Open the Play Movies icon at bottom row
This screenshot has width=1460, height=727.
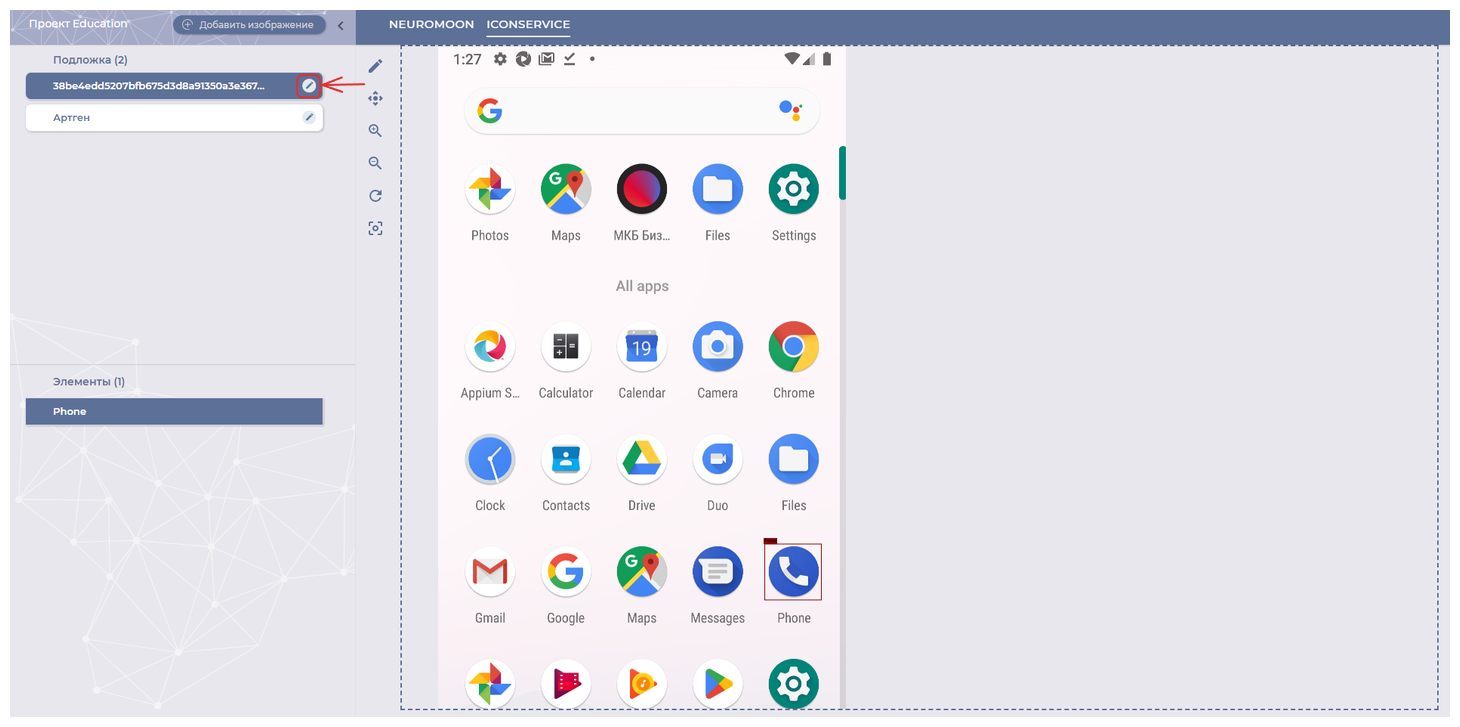(x=566, y=684)
